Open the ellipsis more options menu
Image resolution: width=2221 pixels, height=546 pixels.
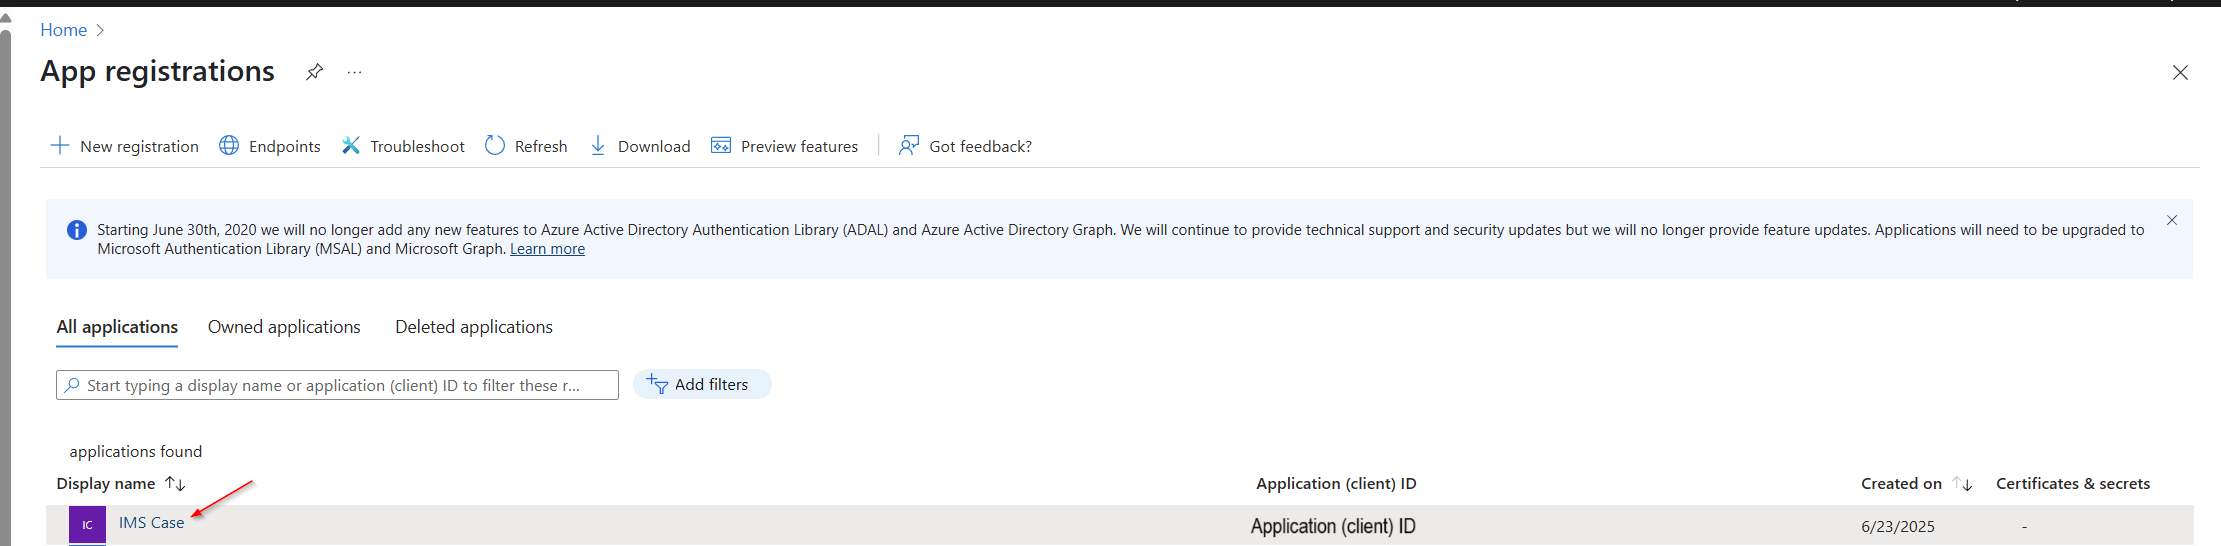click(354, 72)
